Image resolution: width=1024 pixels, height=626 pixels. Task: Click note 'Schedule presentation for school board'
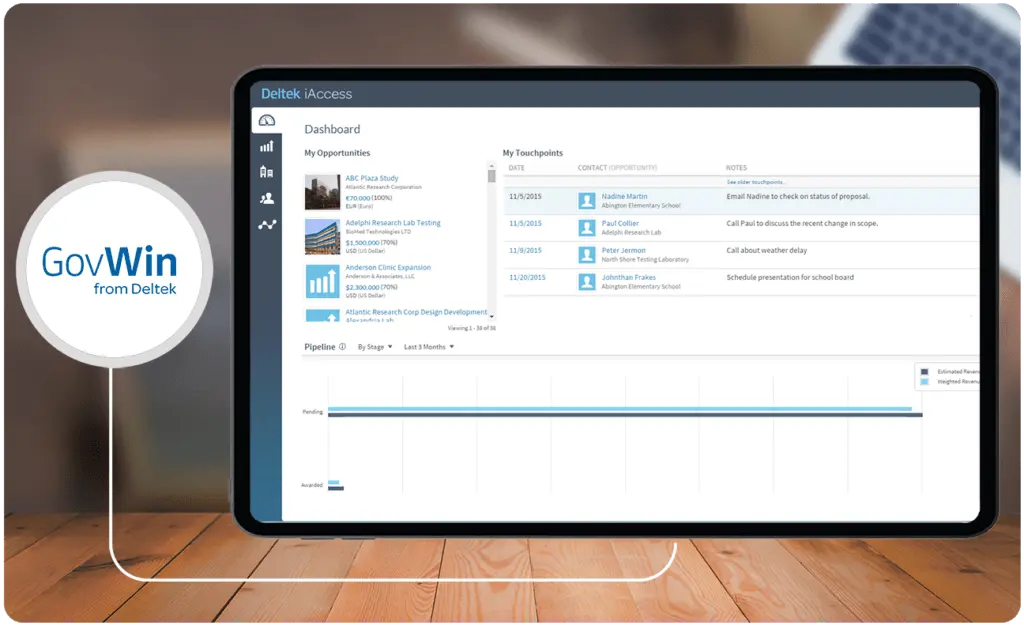[790, 277]
